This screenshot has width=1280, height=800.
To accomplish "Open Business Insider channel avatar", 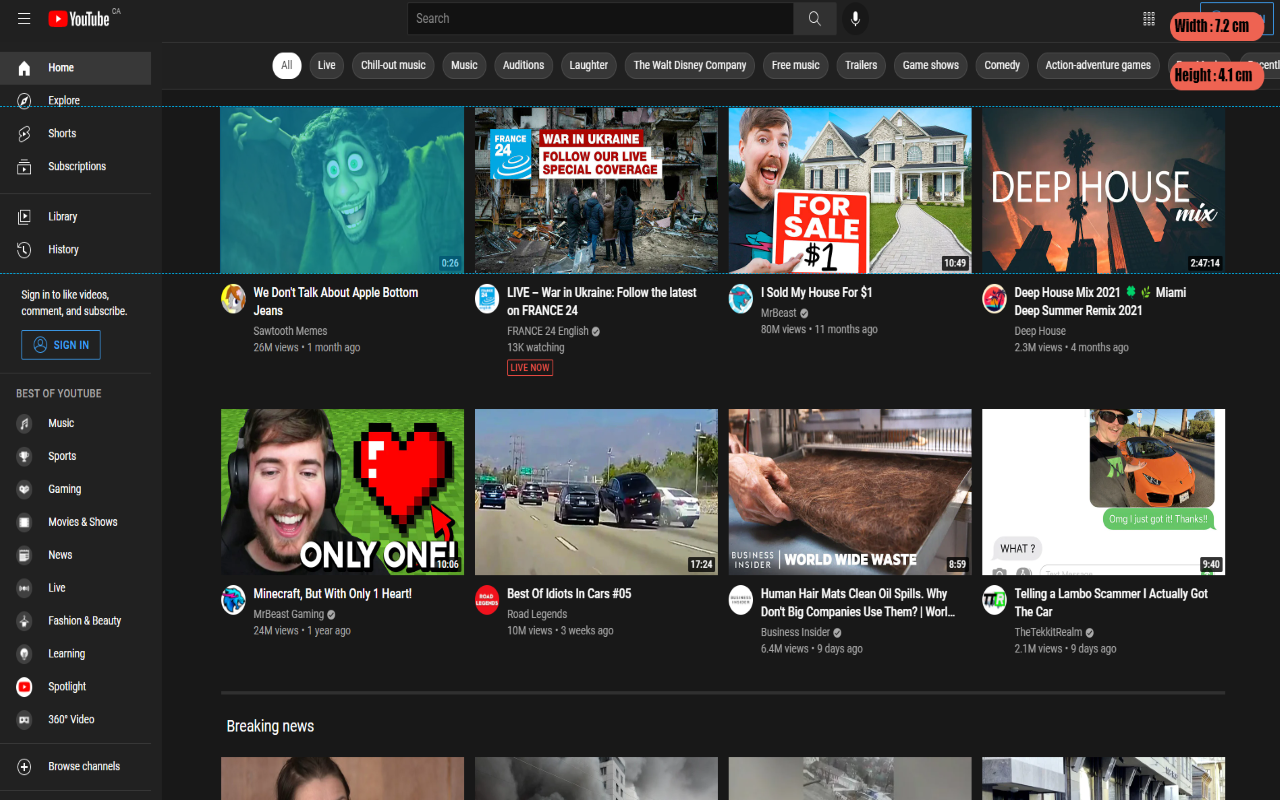I will click(x=741, y=599).
